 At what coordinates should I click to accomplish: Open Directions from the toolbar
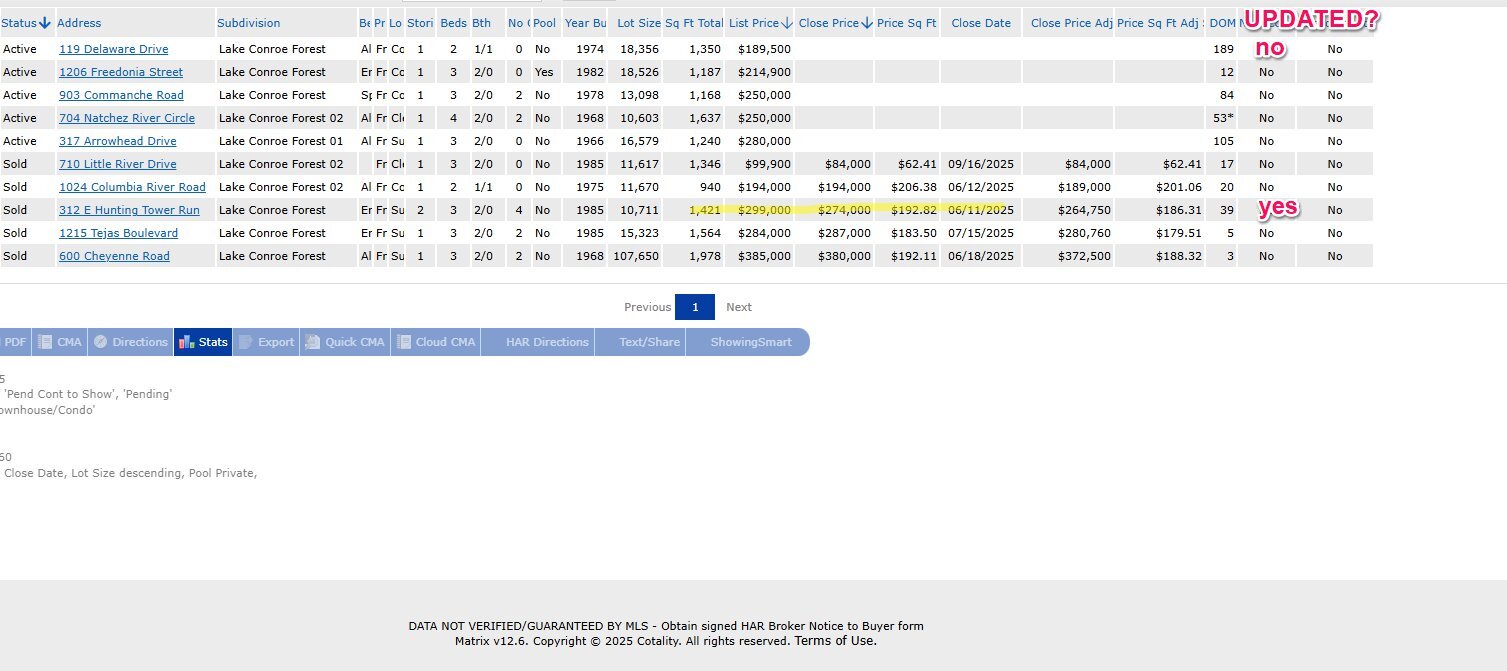[130, 342]
